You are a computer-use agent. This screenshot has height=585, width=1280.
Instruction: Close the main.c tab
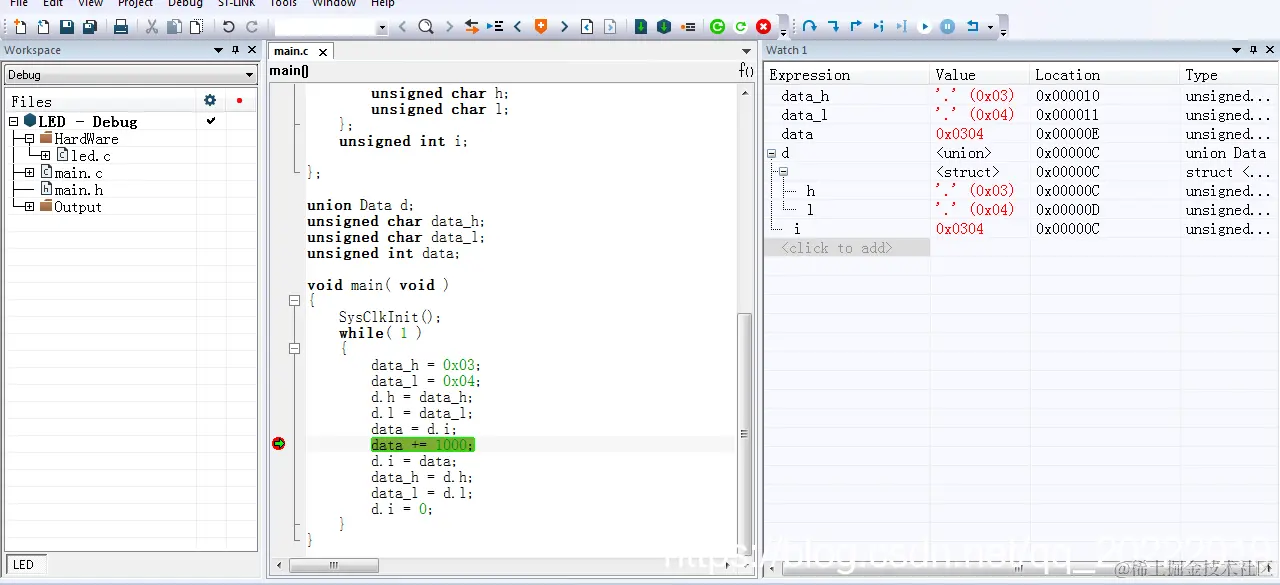coord(325,51)
